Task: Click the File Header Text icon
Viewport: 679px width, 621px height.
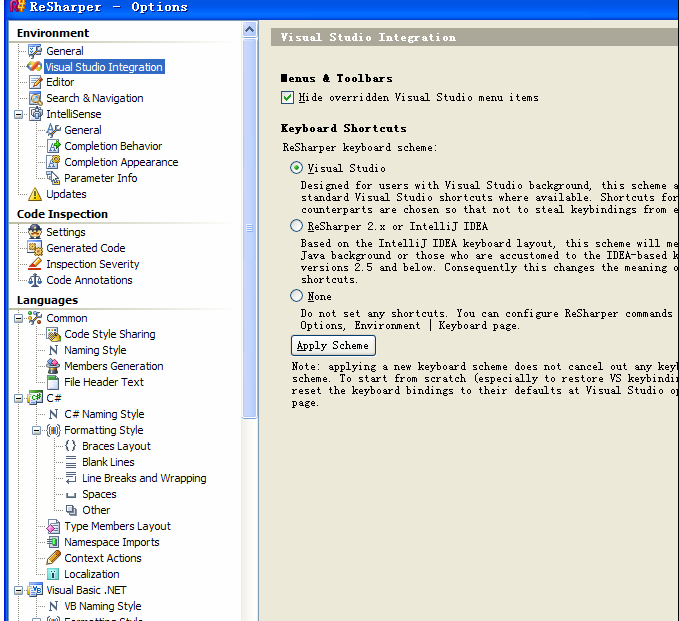Action: [53, 382]
